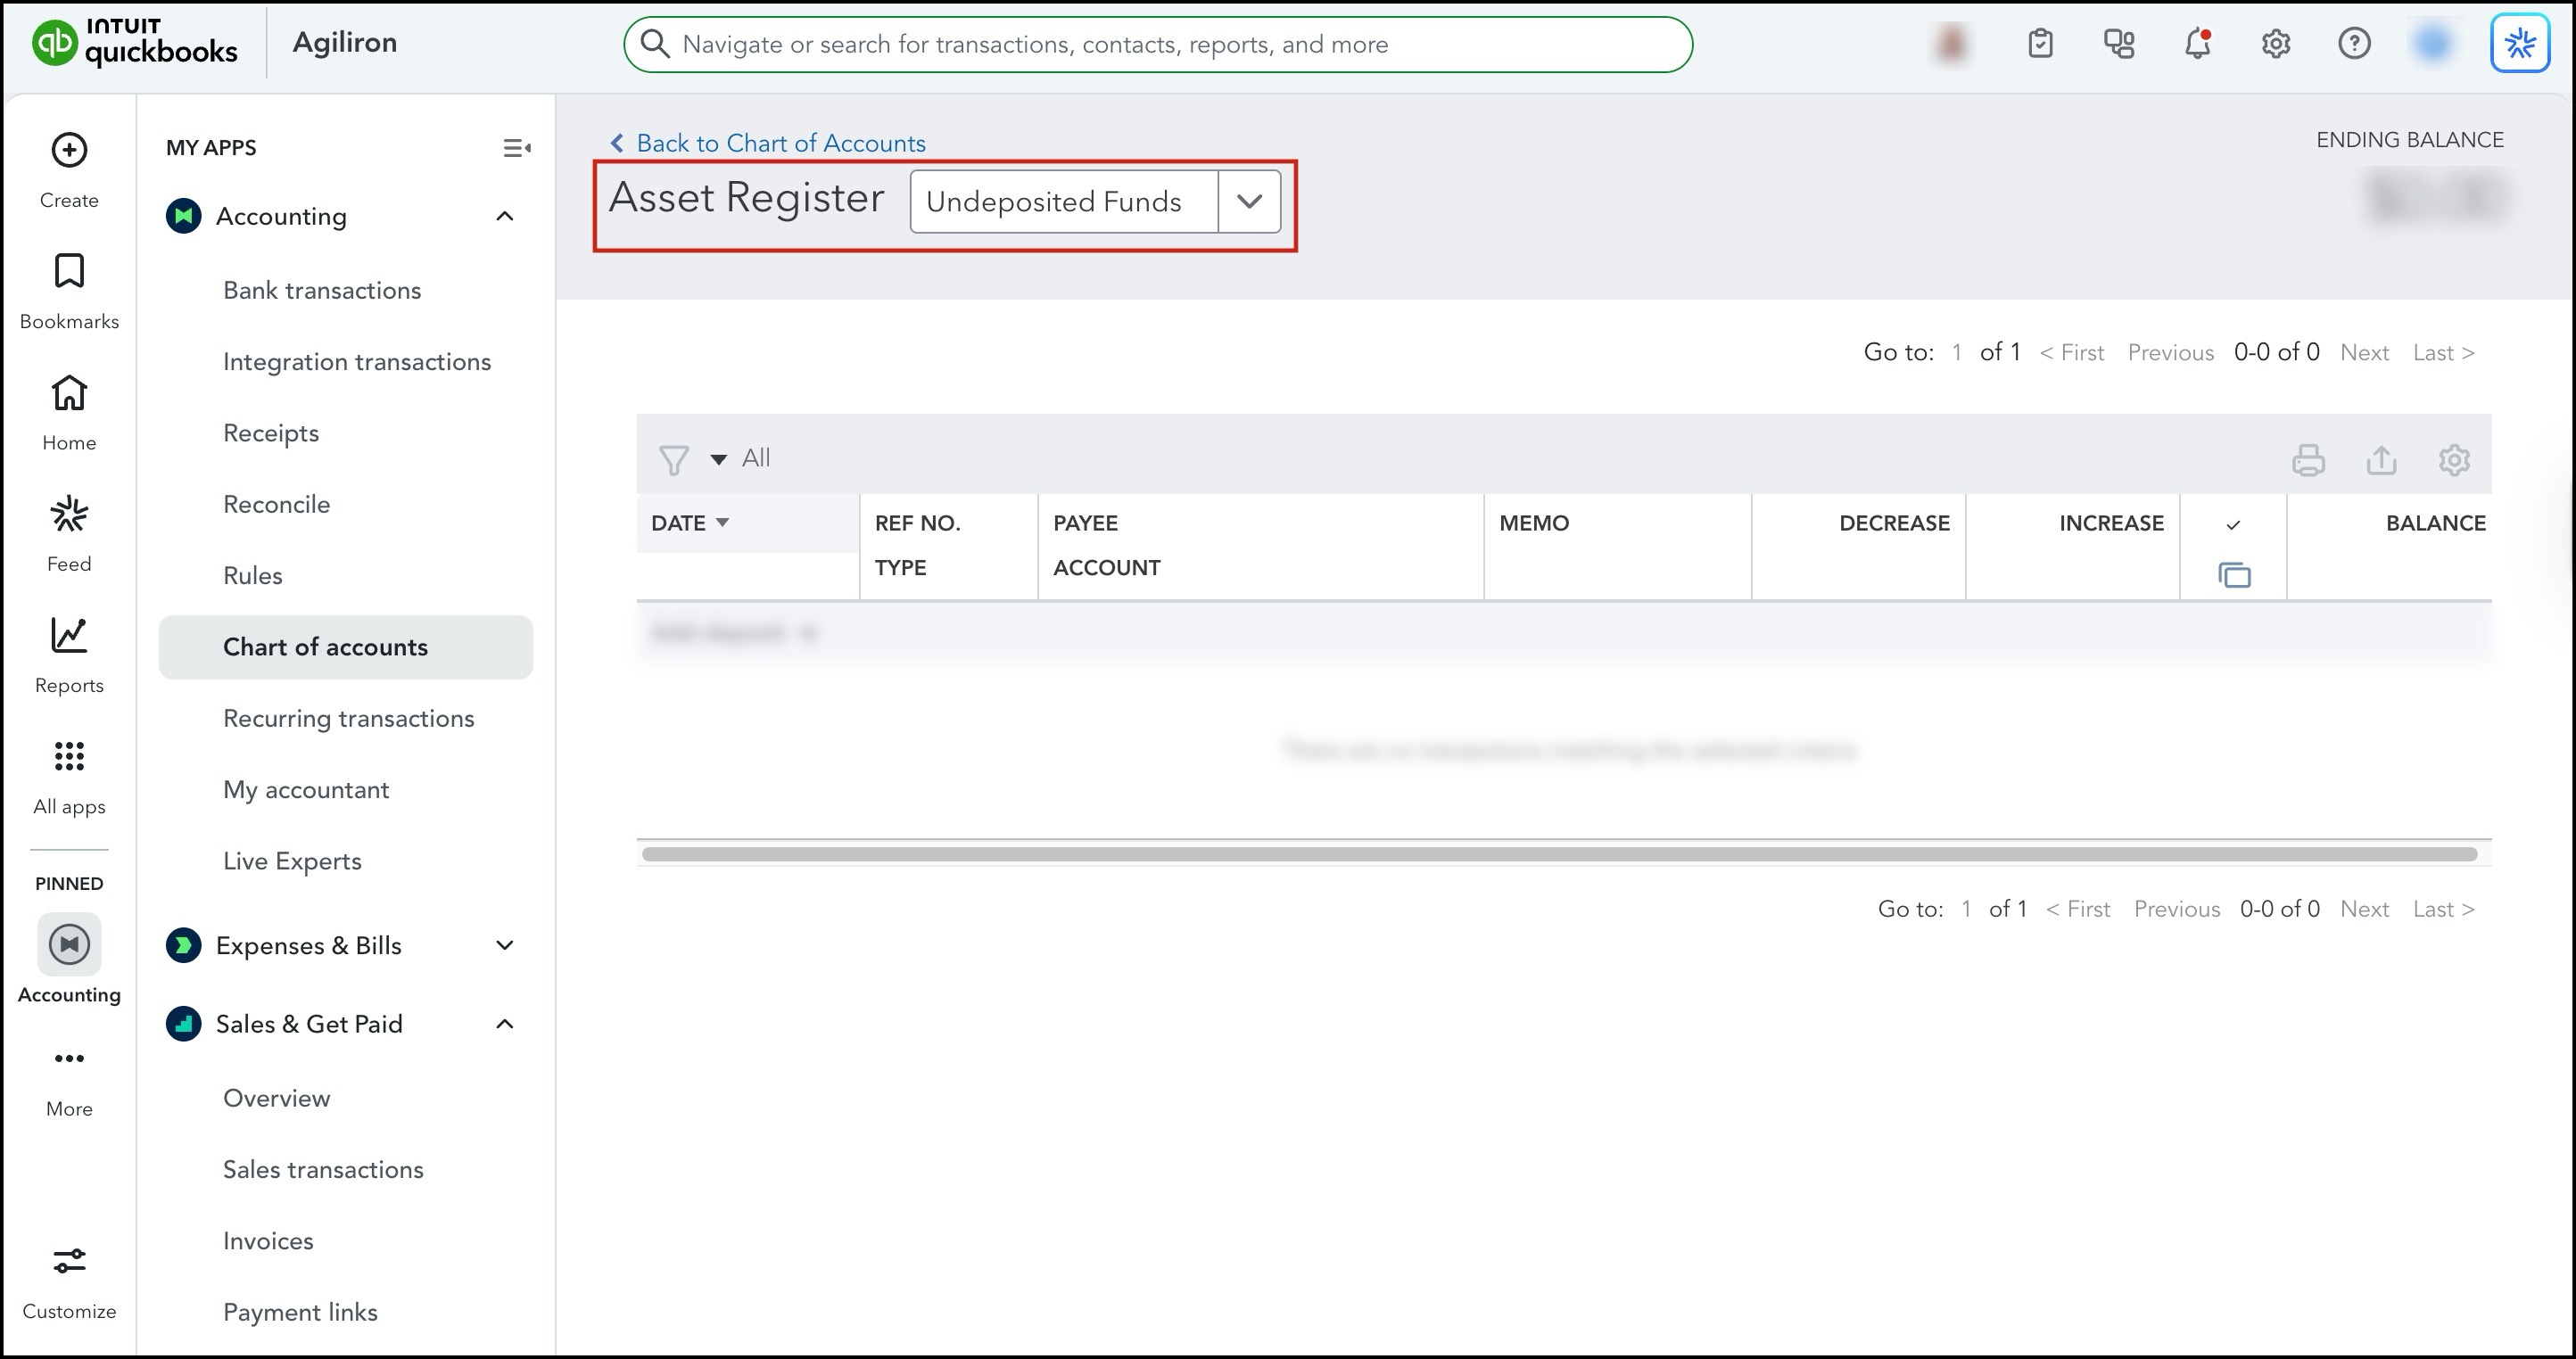Collapse the My Apps menu panel

point(516,148)
